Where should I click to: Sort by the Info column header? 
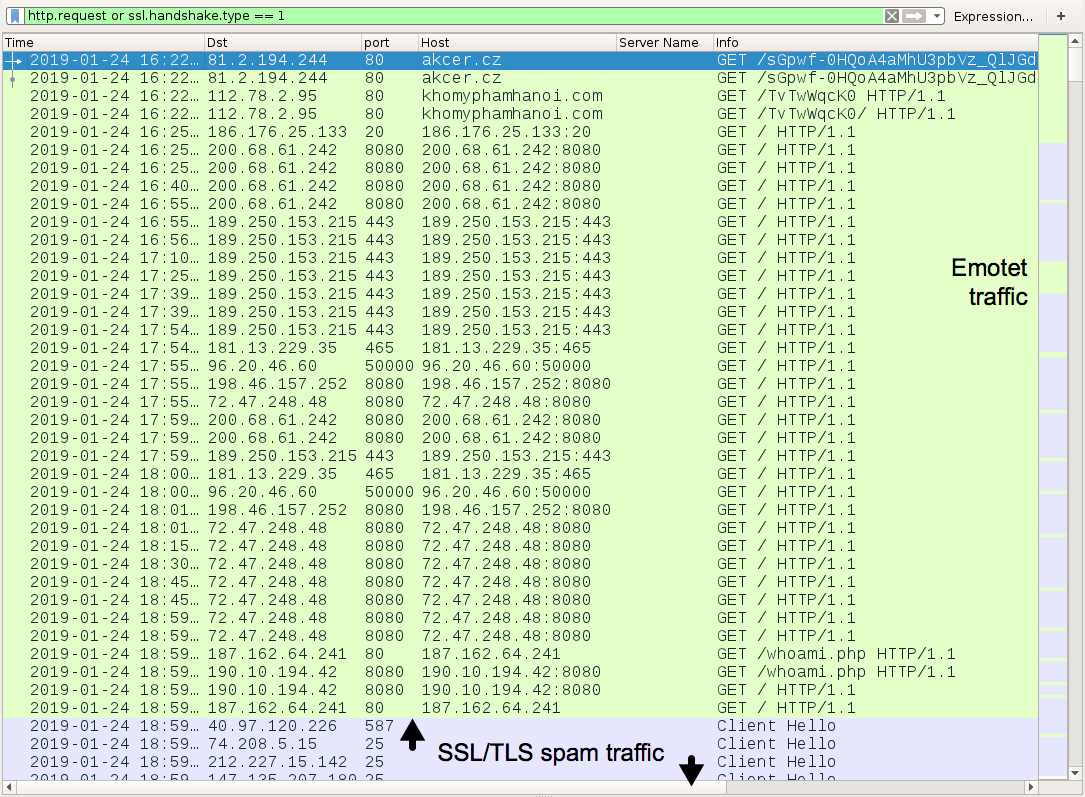coord(875,42)
